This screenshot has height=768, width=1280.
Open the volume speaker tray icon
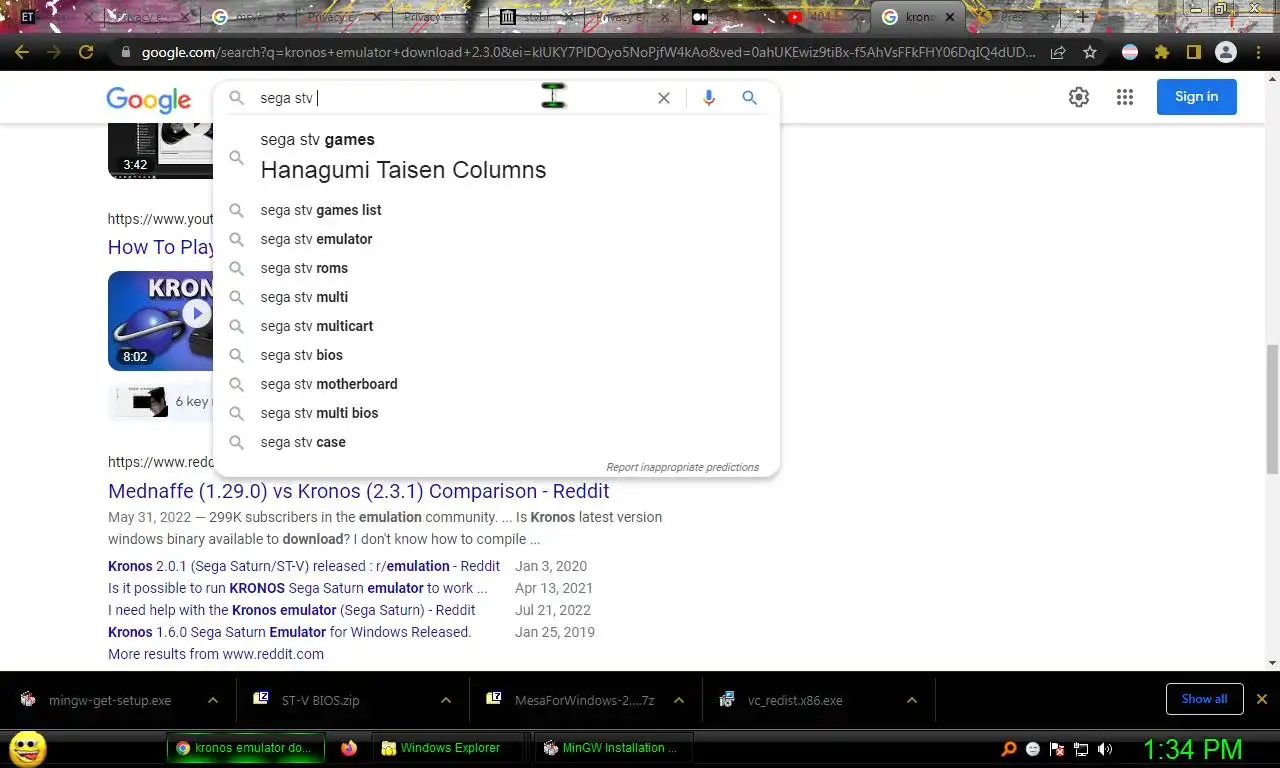(1105, 749)
